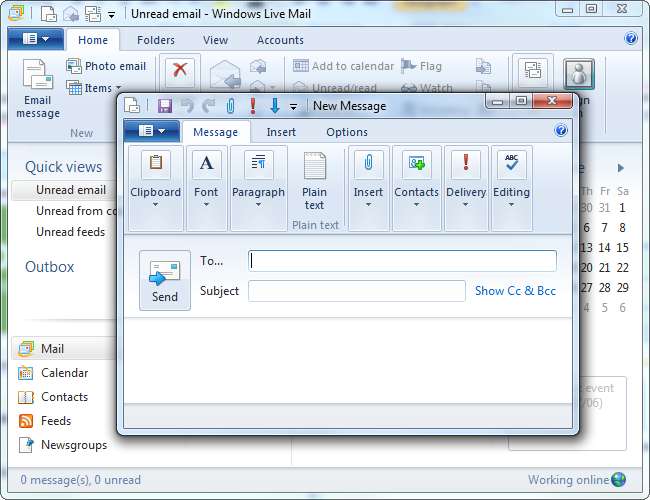Open Help in the New Message window
The image size is (650, 500).
pyautogui.click(x=561, y=131)
